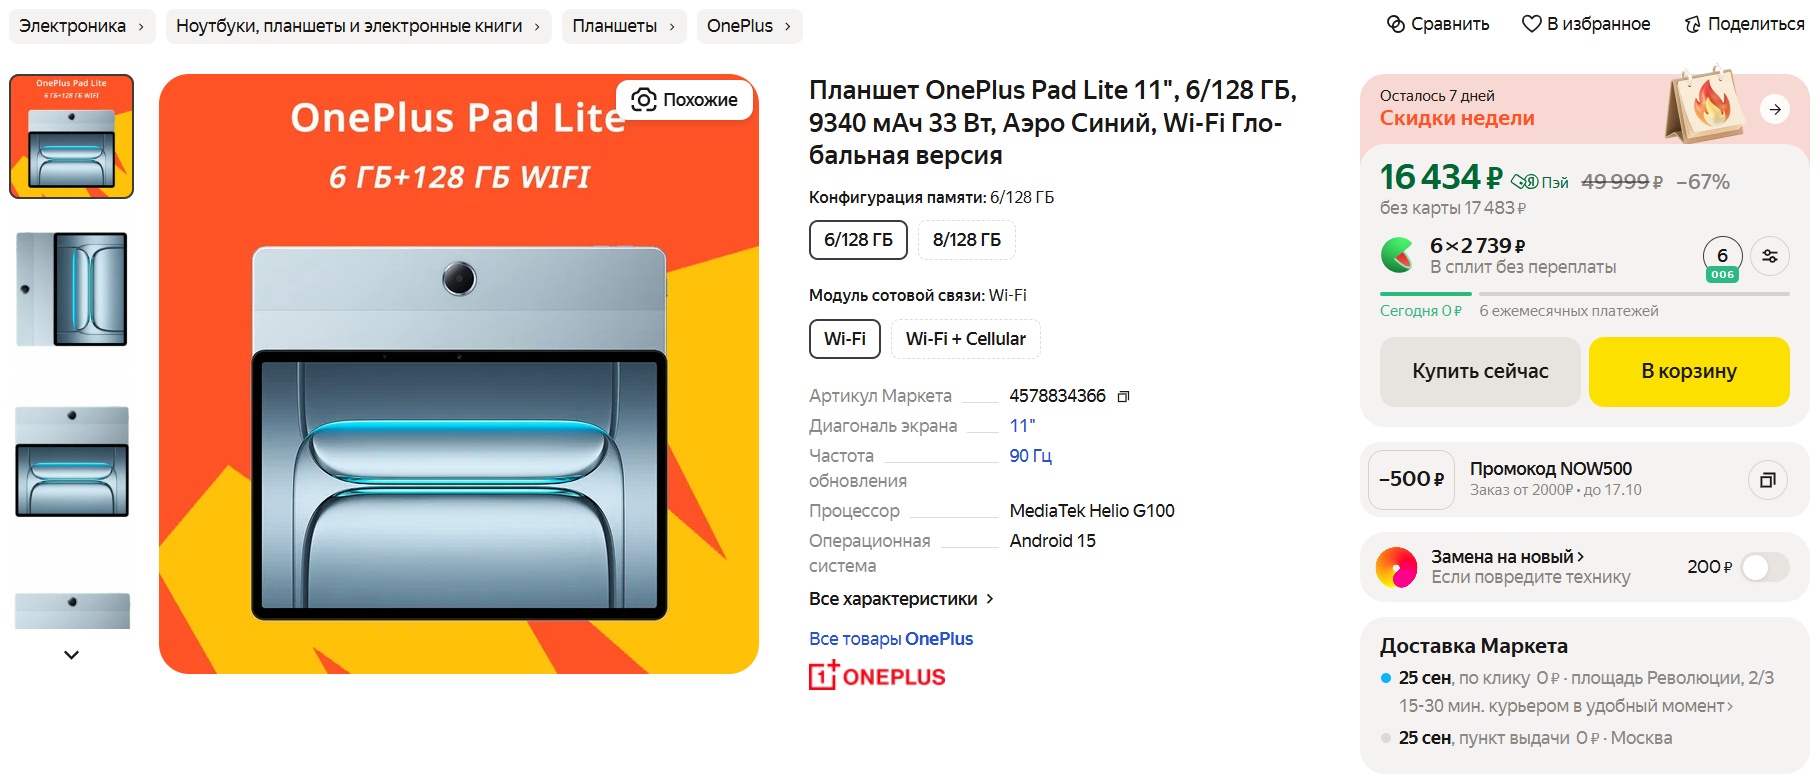Expand Все характеристики specifications list
The width and height of the screenshot is (1820, 779).
(902, 599)
